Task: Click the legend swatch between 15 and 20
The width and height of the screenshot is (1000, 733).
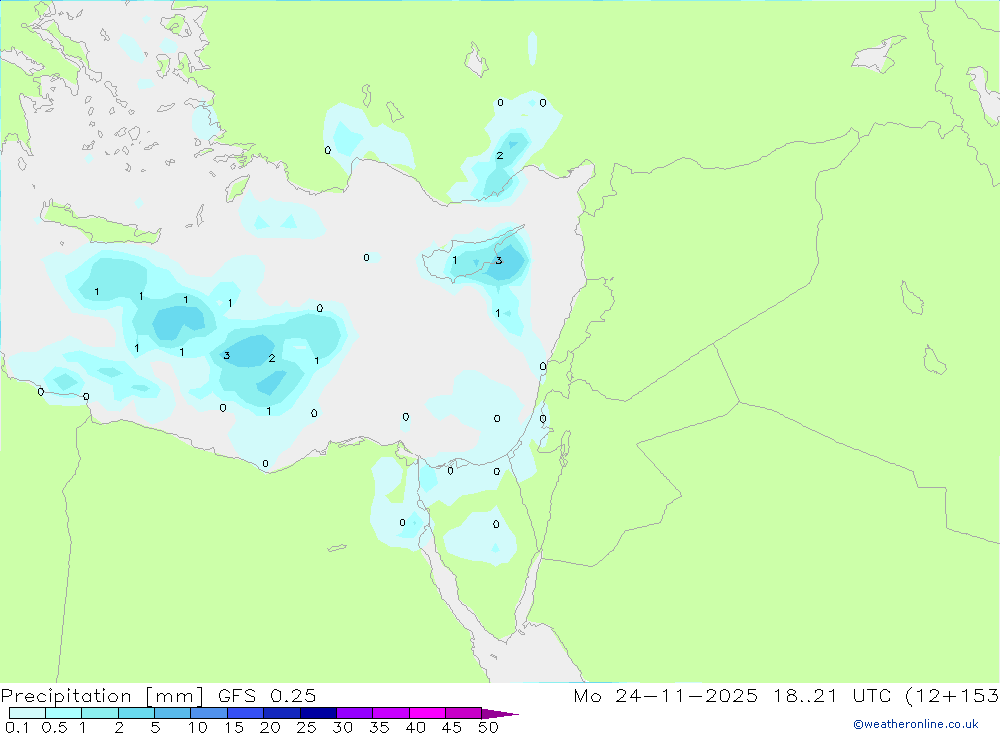Action: (x=246, y=713)
